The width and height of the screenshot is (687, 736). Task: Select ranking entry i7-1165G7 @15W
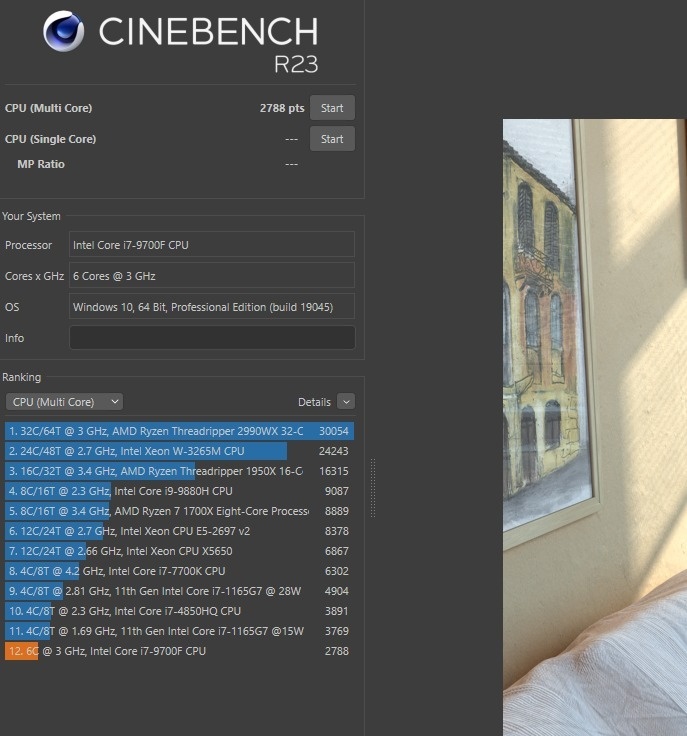pyautogui.click(x=179, y=631)
